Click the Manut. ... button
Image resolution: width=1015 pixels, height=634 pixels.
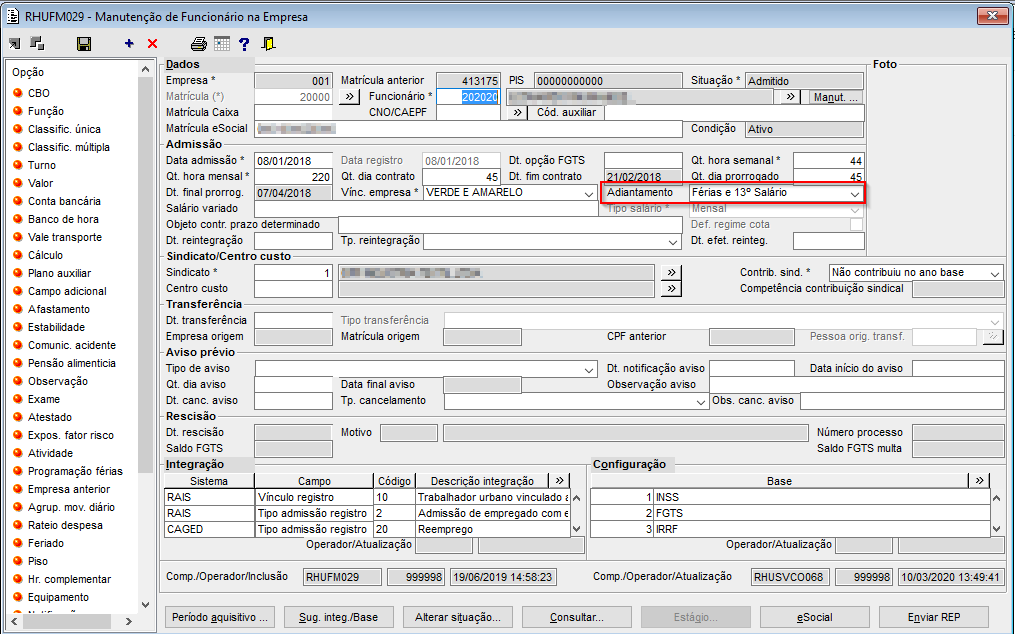click(836, 97)
